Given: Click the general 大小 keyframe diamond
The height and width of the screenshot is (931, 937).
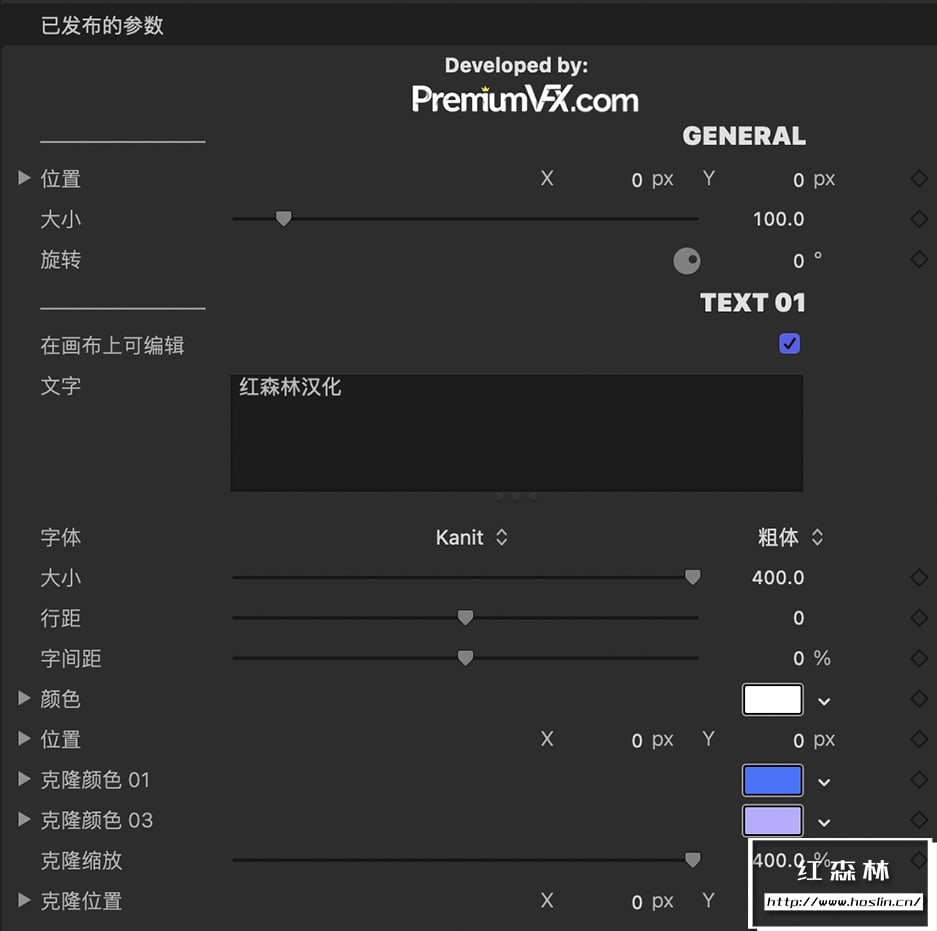Looking at the screenshot, I should tap(919, 219).
